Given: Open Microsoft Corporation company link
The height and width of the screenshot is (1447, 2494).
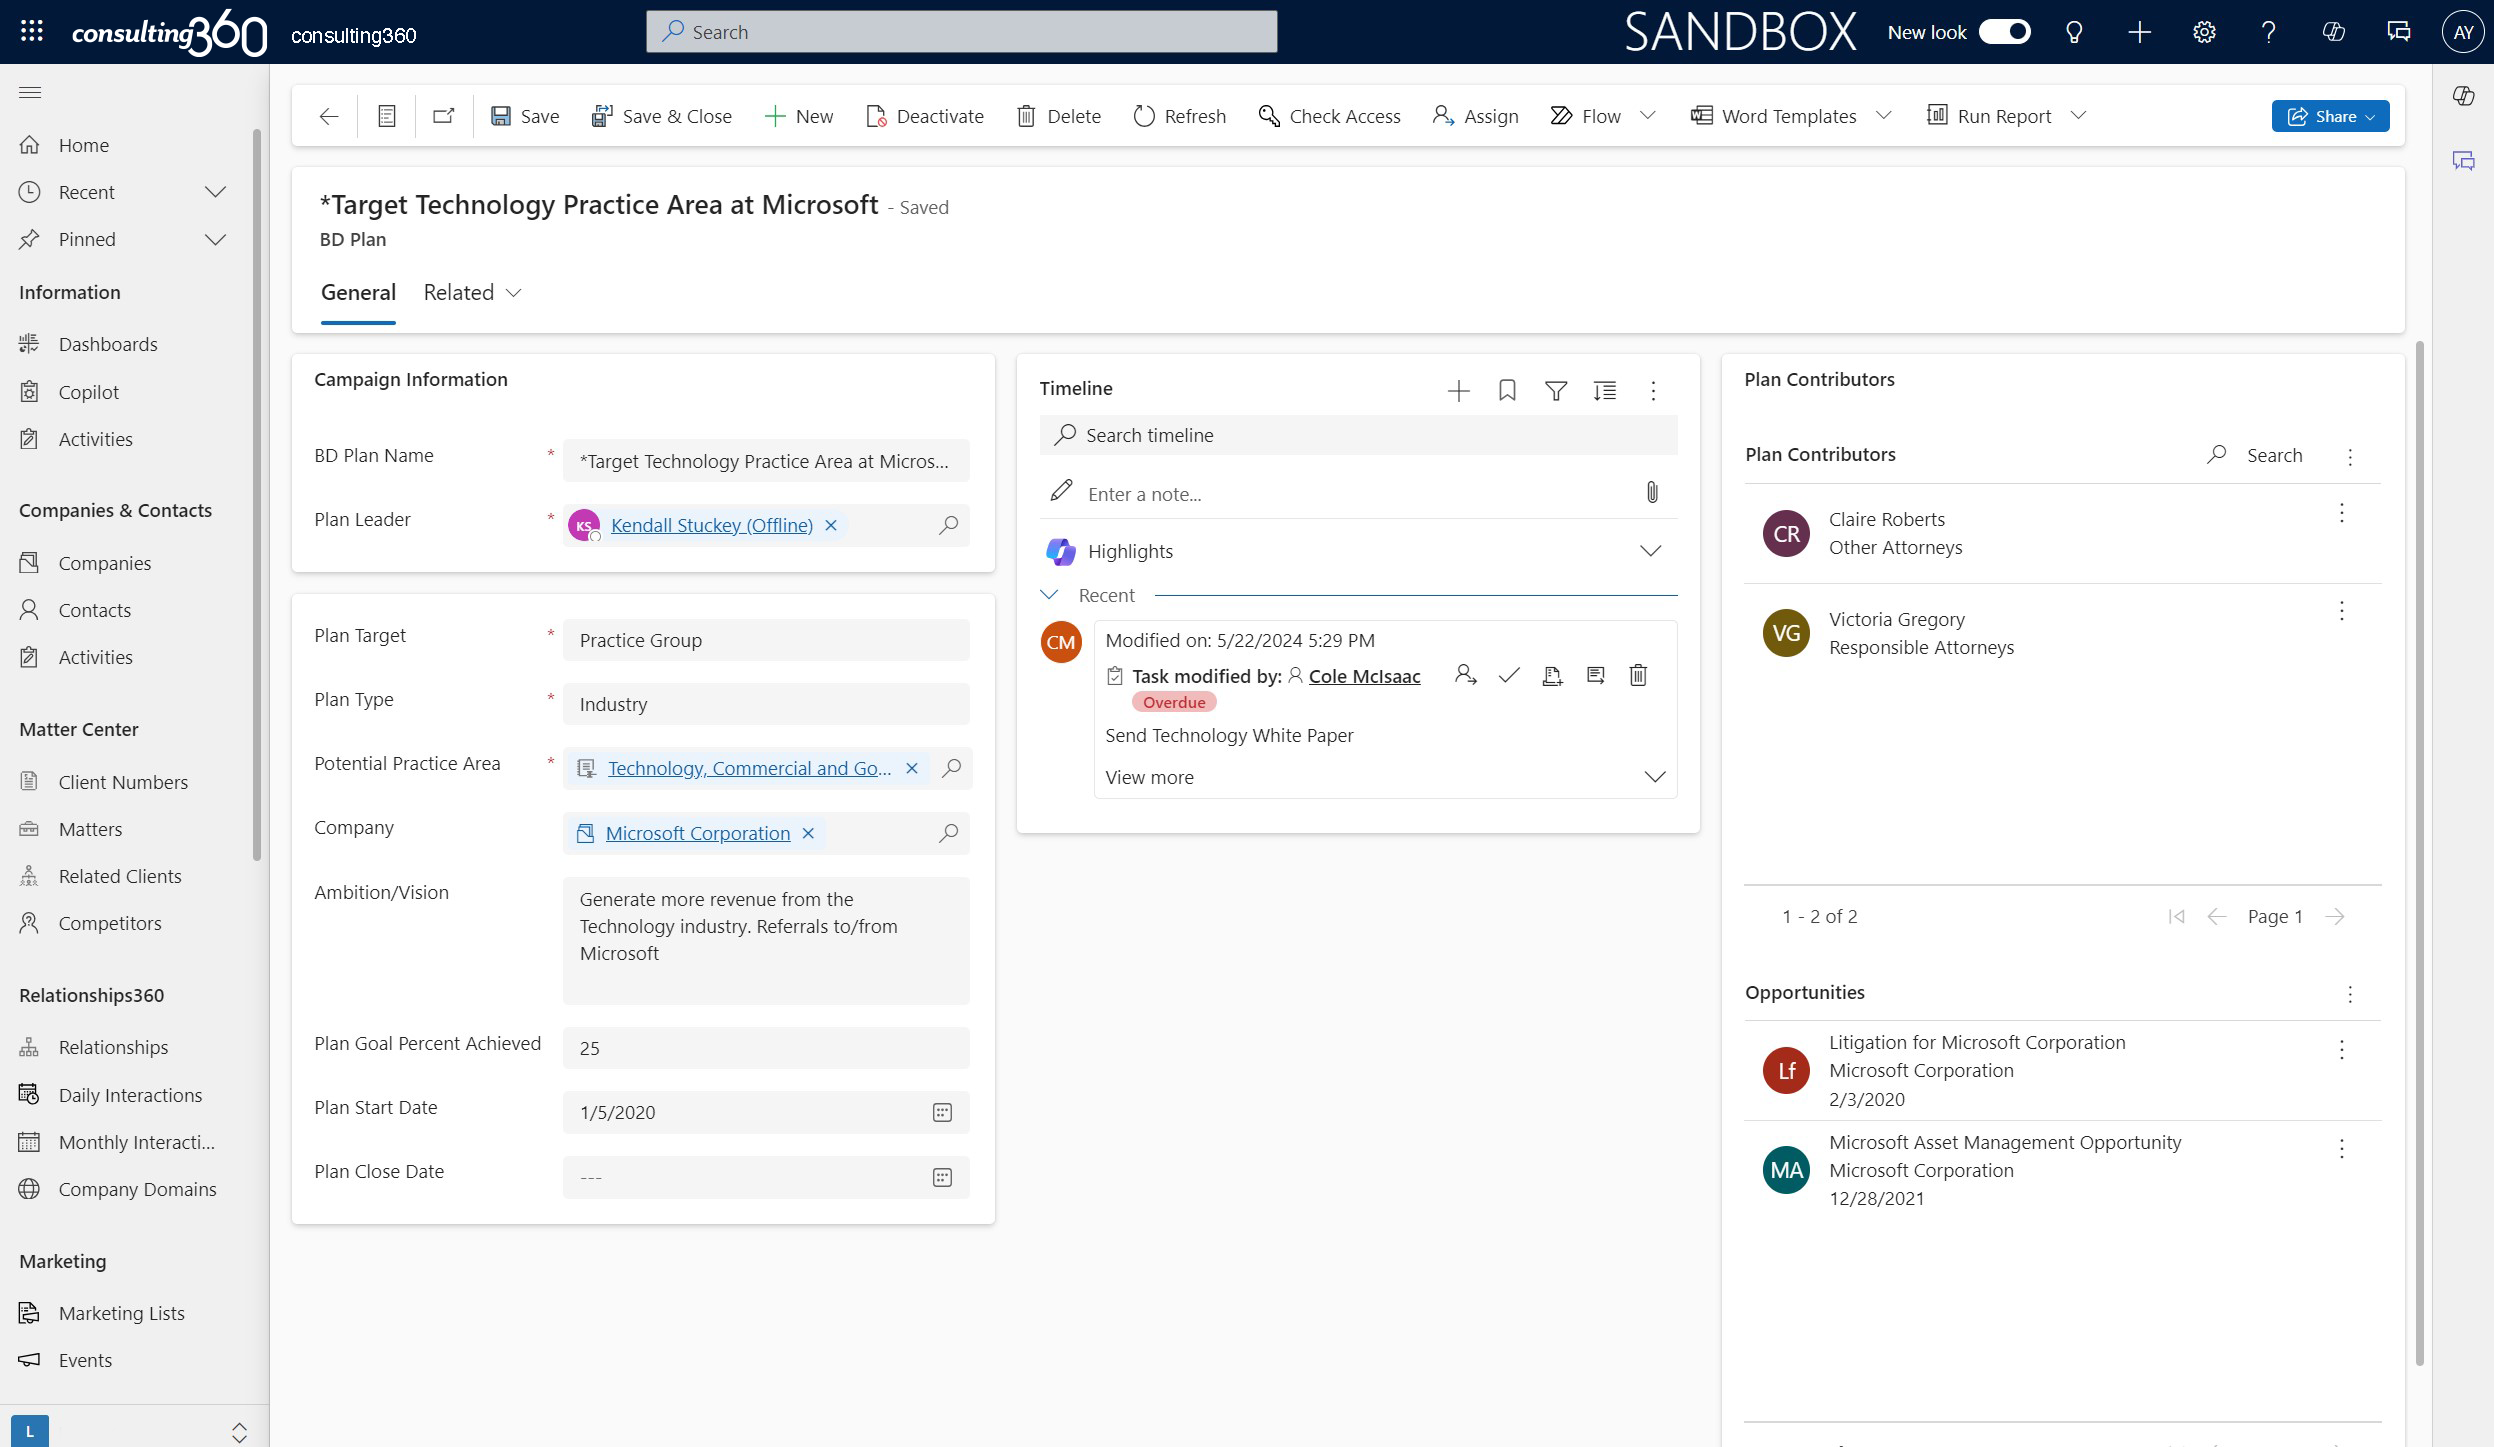Looking at the screenshot, I should (x=698, y=833).
